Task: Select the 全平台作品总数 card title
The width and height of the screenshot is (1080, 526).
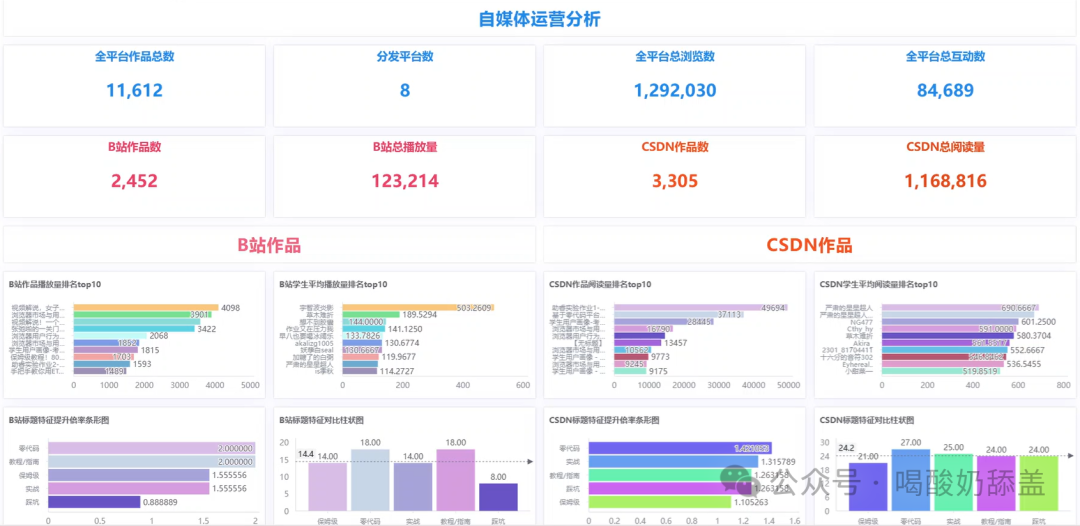Action: tap(134, 56)
